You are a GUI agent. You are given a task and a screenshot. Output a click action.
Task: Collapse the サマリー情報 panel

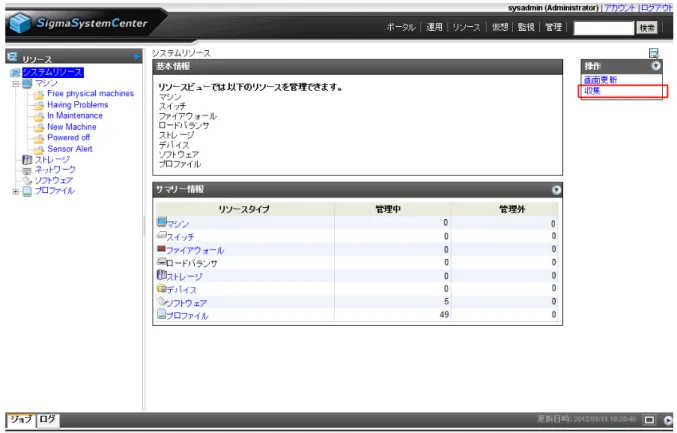tap(556, 190)
